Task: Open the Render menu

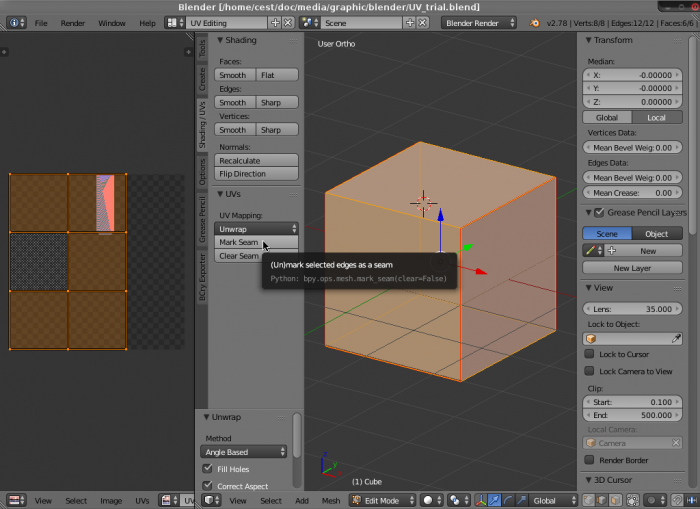Action: click(73, 22)
